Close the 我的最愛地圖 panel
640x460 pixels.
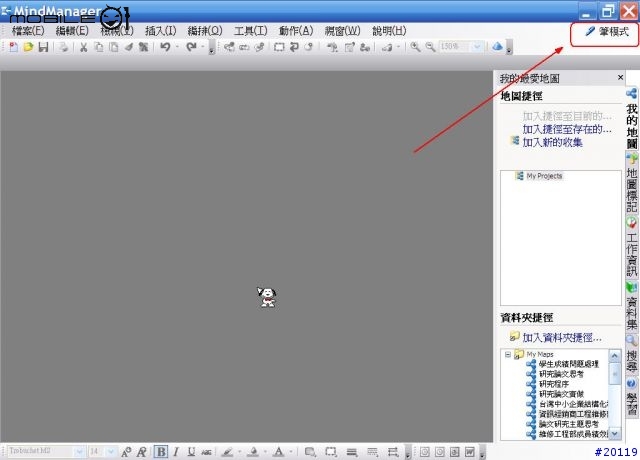click(620, 77)
